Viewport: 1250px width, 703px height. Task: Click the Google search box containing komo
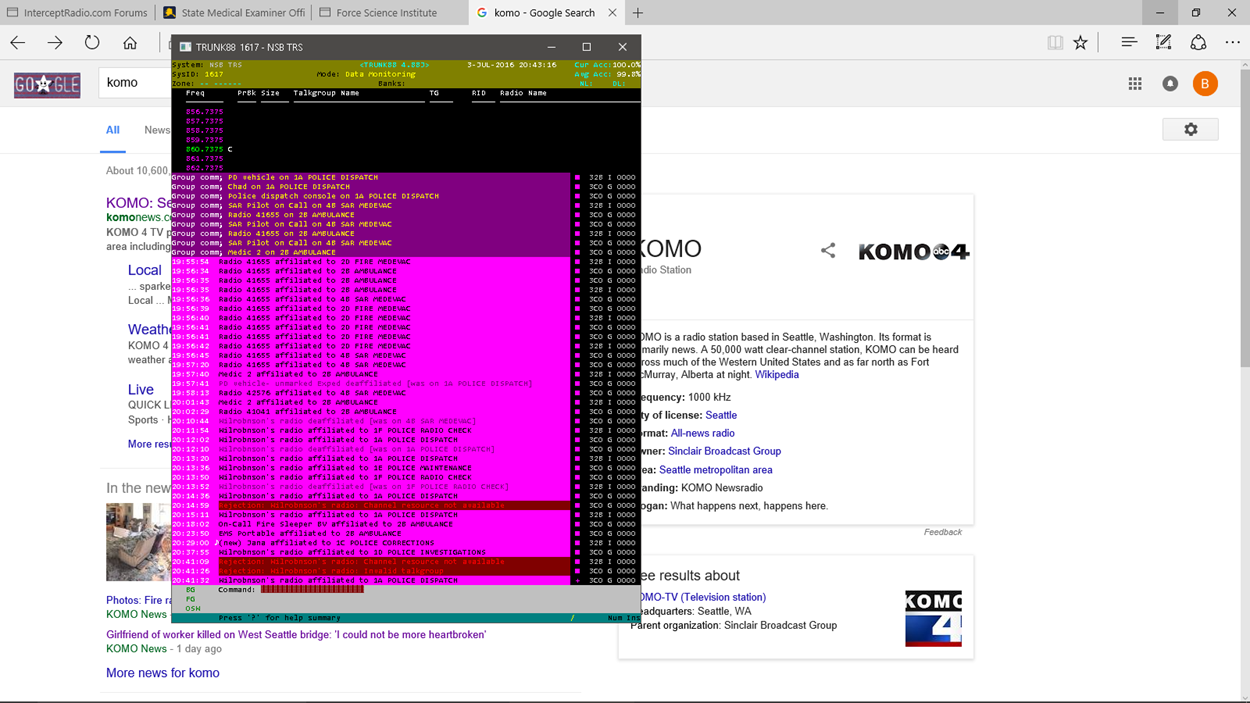[134, 82]
